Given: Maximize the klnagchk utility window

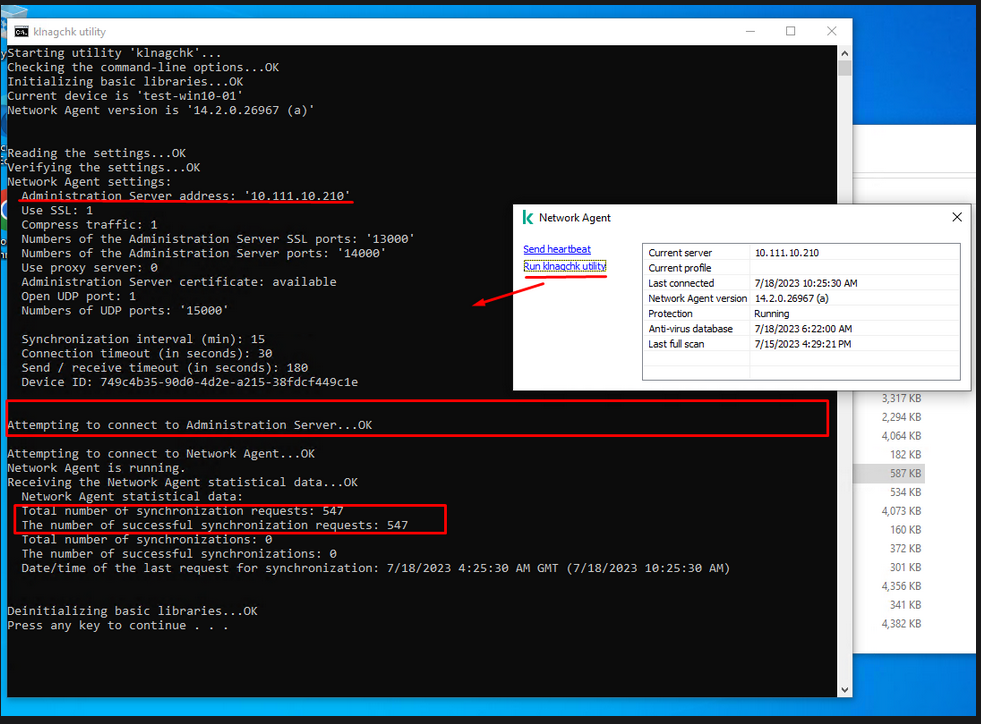Looking at the screenshot, I should click(x=791, y=31).
